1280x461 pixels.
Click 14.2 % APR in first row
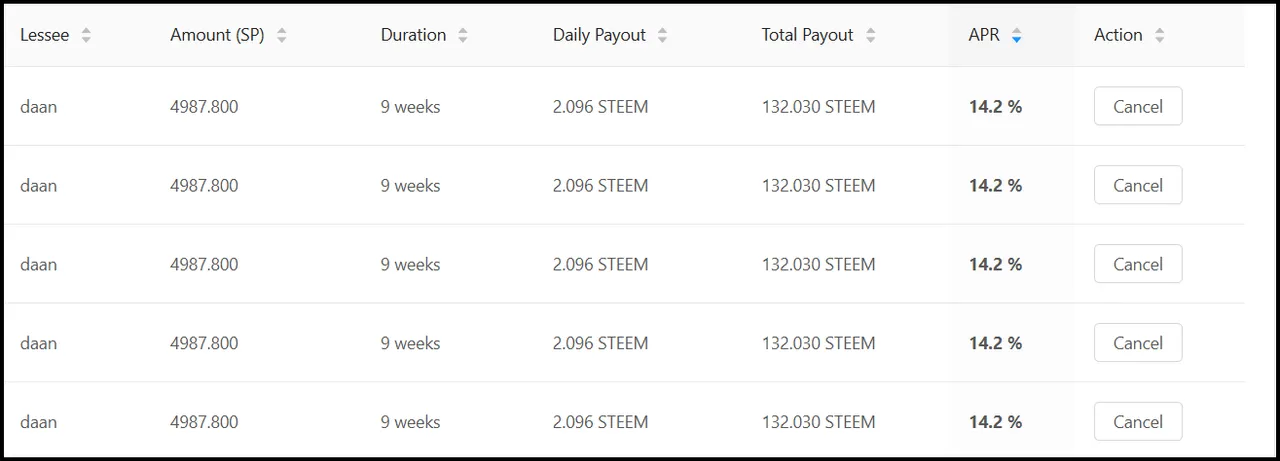click(x=995, y=106)
